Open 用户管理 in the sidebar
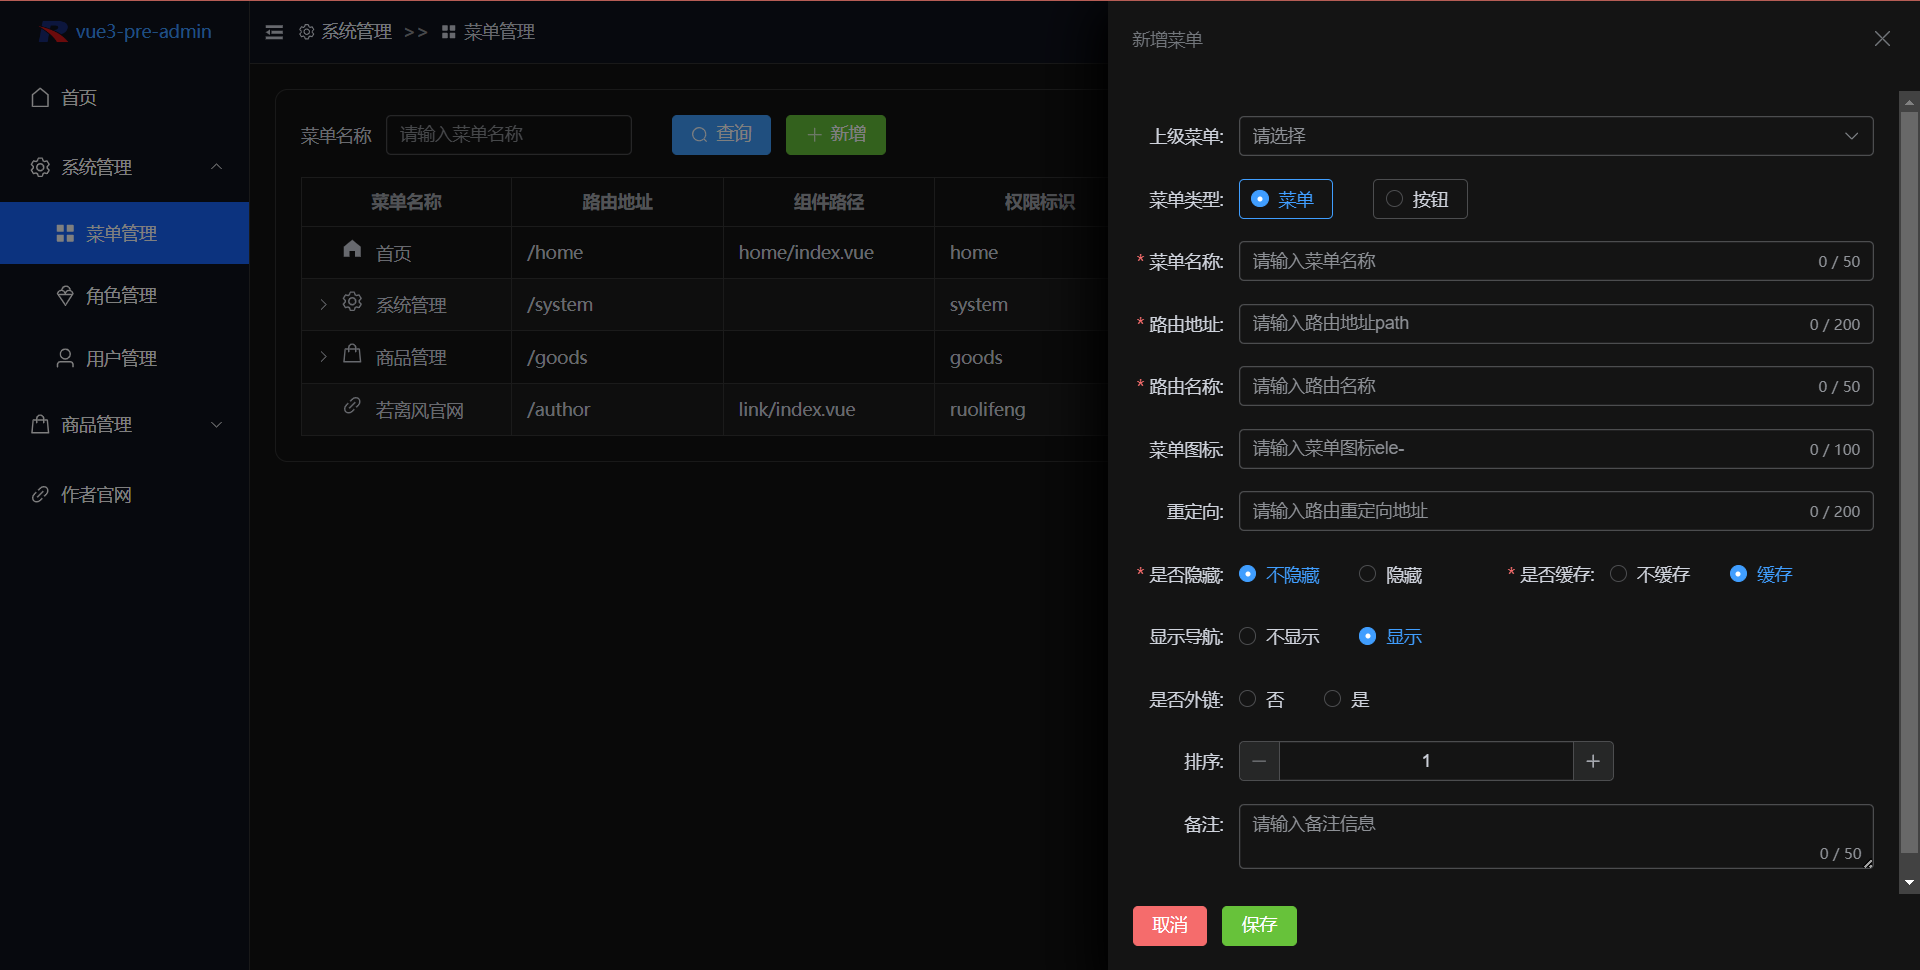This screenshot has height=970, width=1920. (124, 358)
